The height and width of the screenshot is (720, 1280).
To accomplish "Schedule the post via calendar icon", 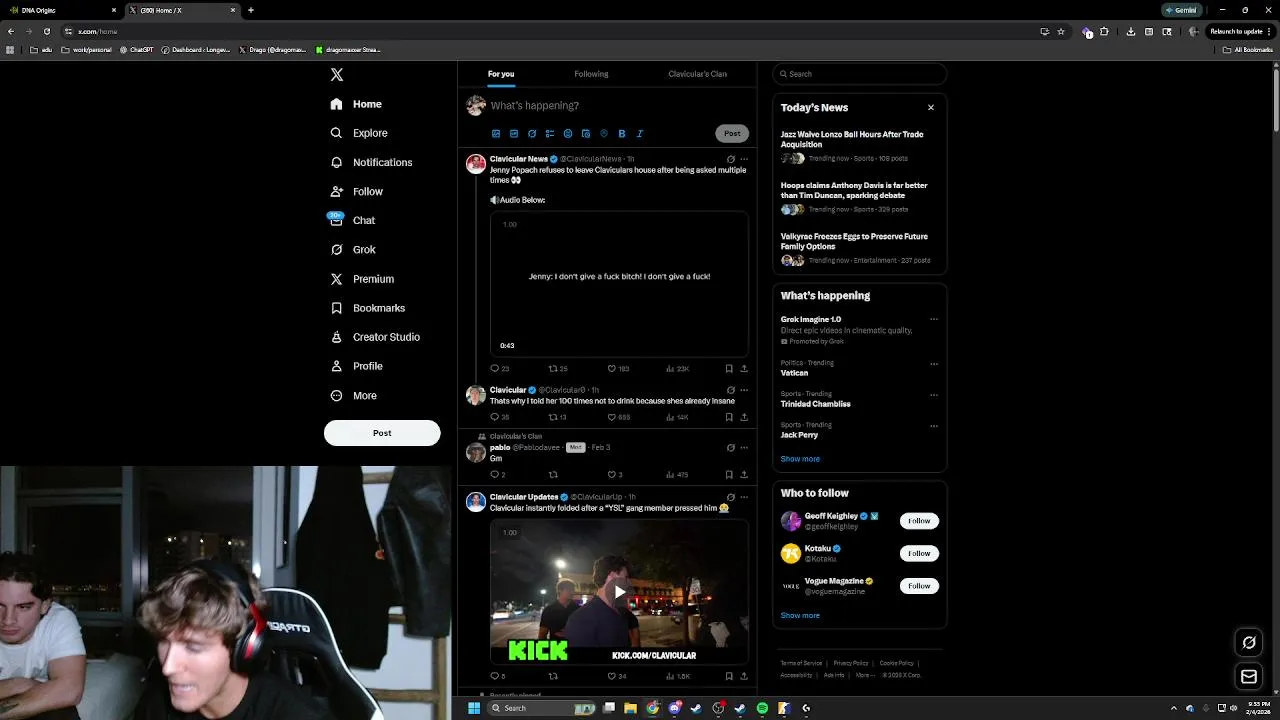I will pos(586,133).
